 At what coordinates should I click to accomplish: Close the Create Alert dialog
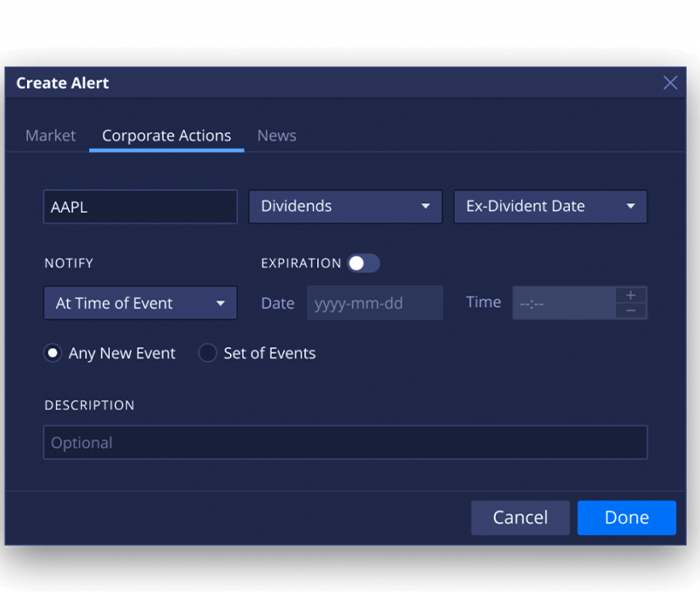(670, 83)
